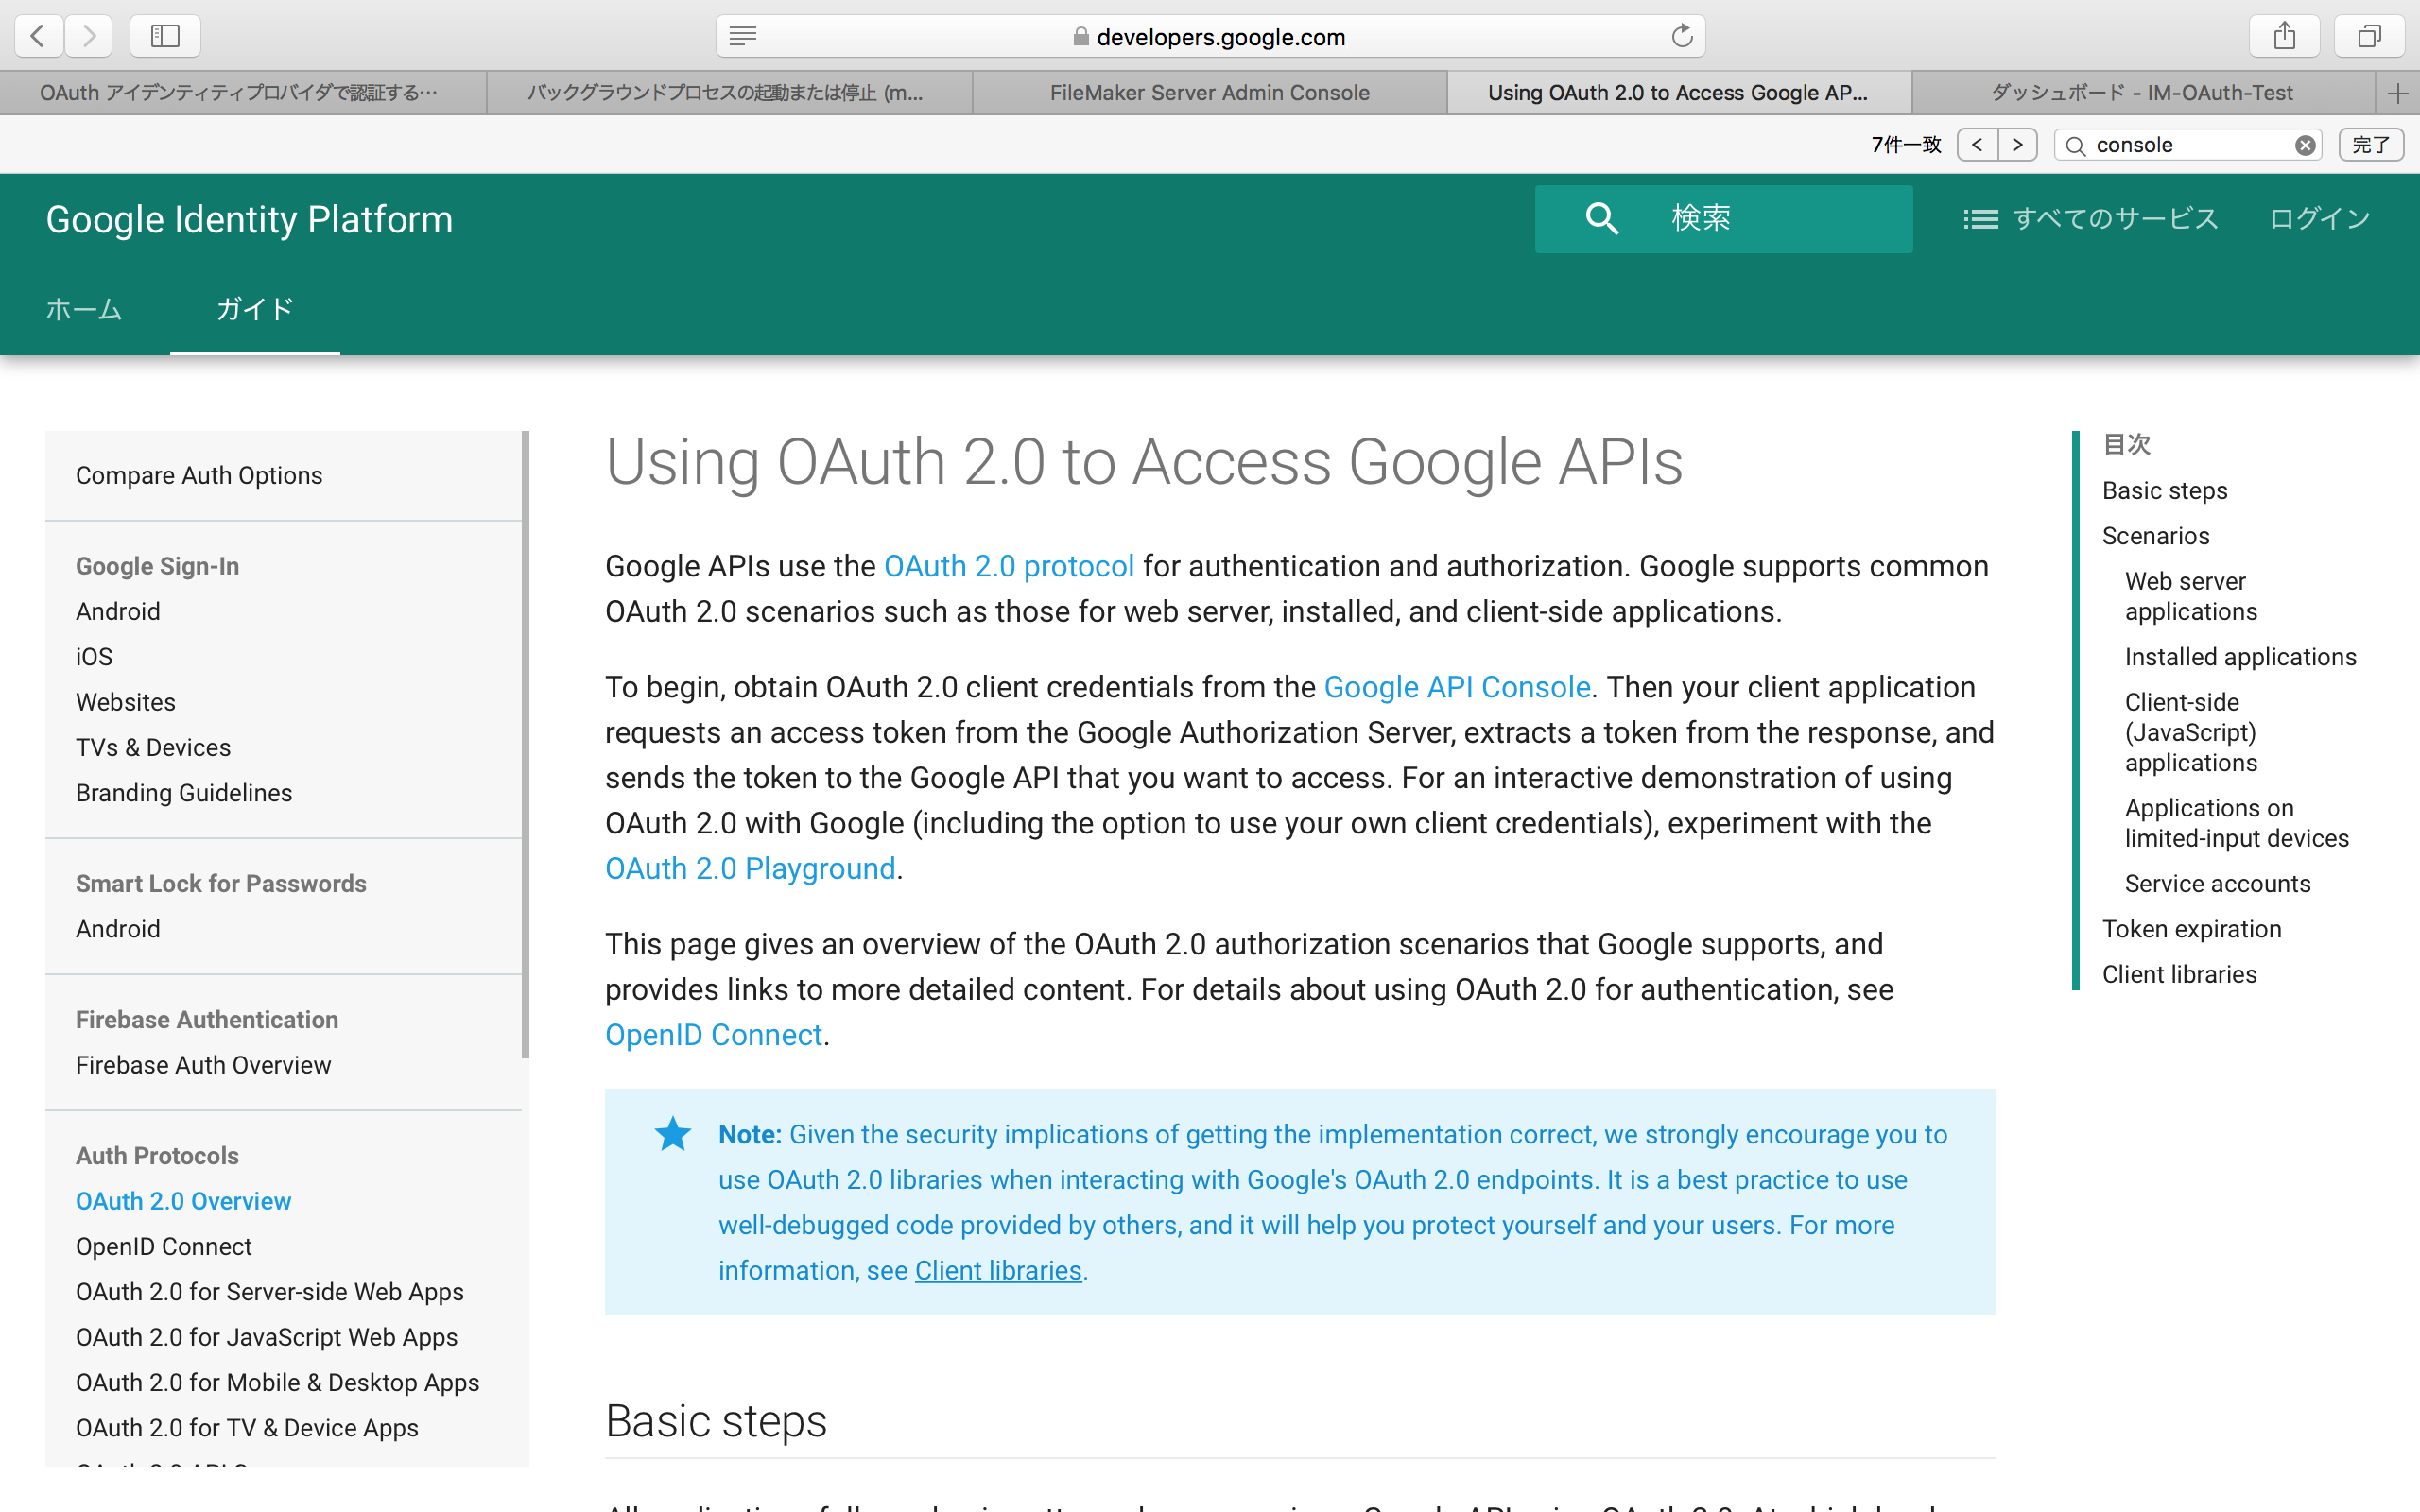Open OAuth 2.0 for Server-side Web Apps
Viewport: 2420px width, 1512px height.
[270, 1291]
